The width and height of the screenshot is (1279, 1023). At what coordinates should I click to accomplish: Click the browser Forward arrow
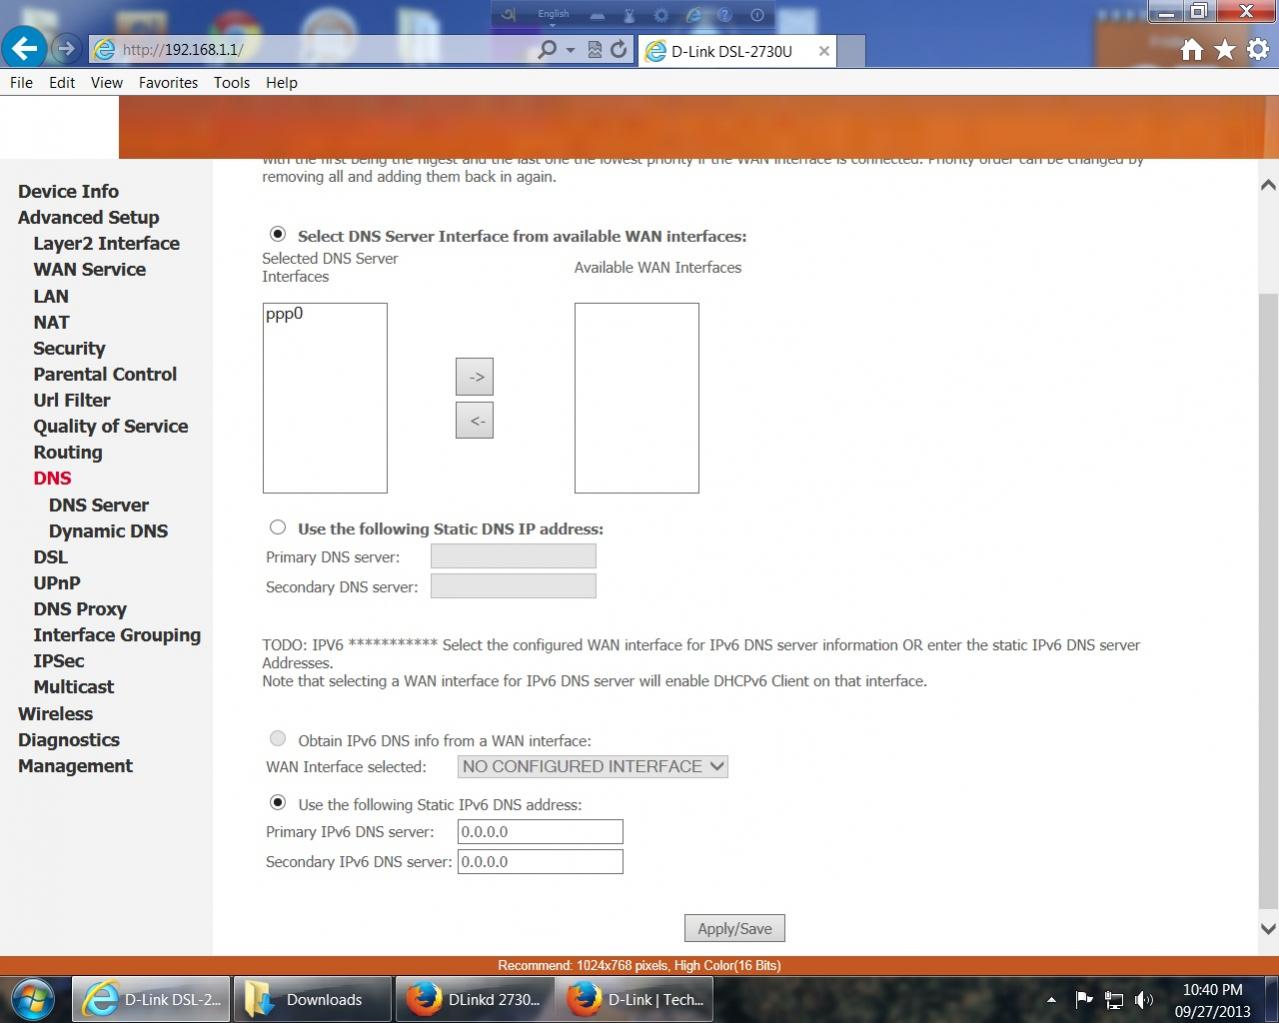coord(66,49)
